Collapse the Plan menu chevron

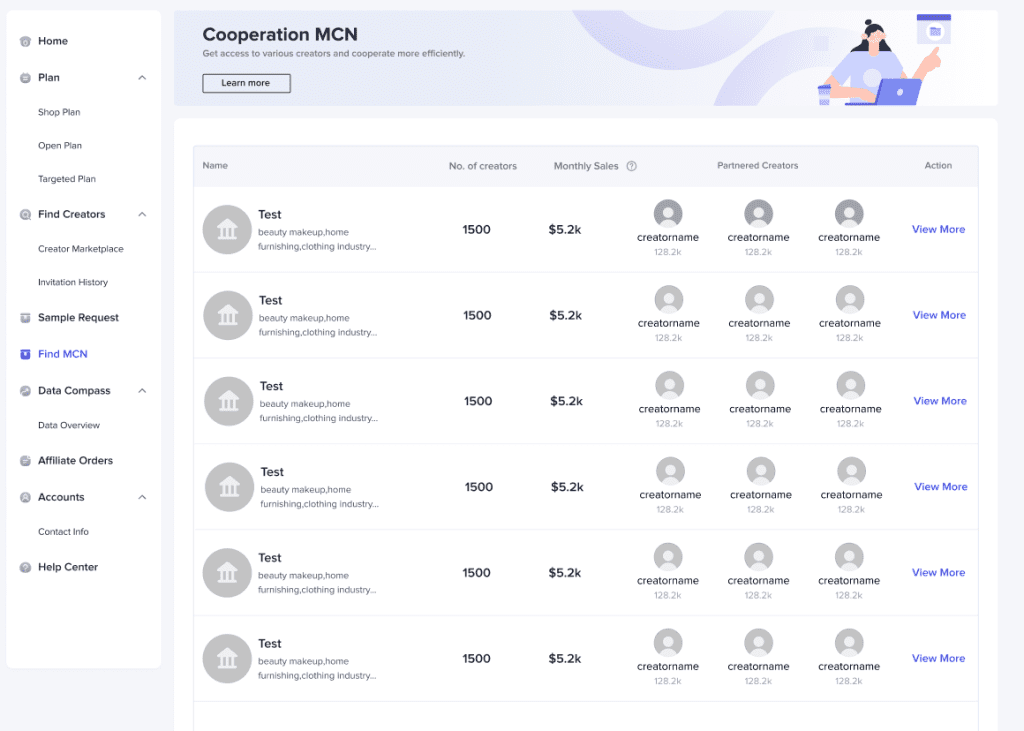142,78
